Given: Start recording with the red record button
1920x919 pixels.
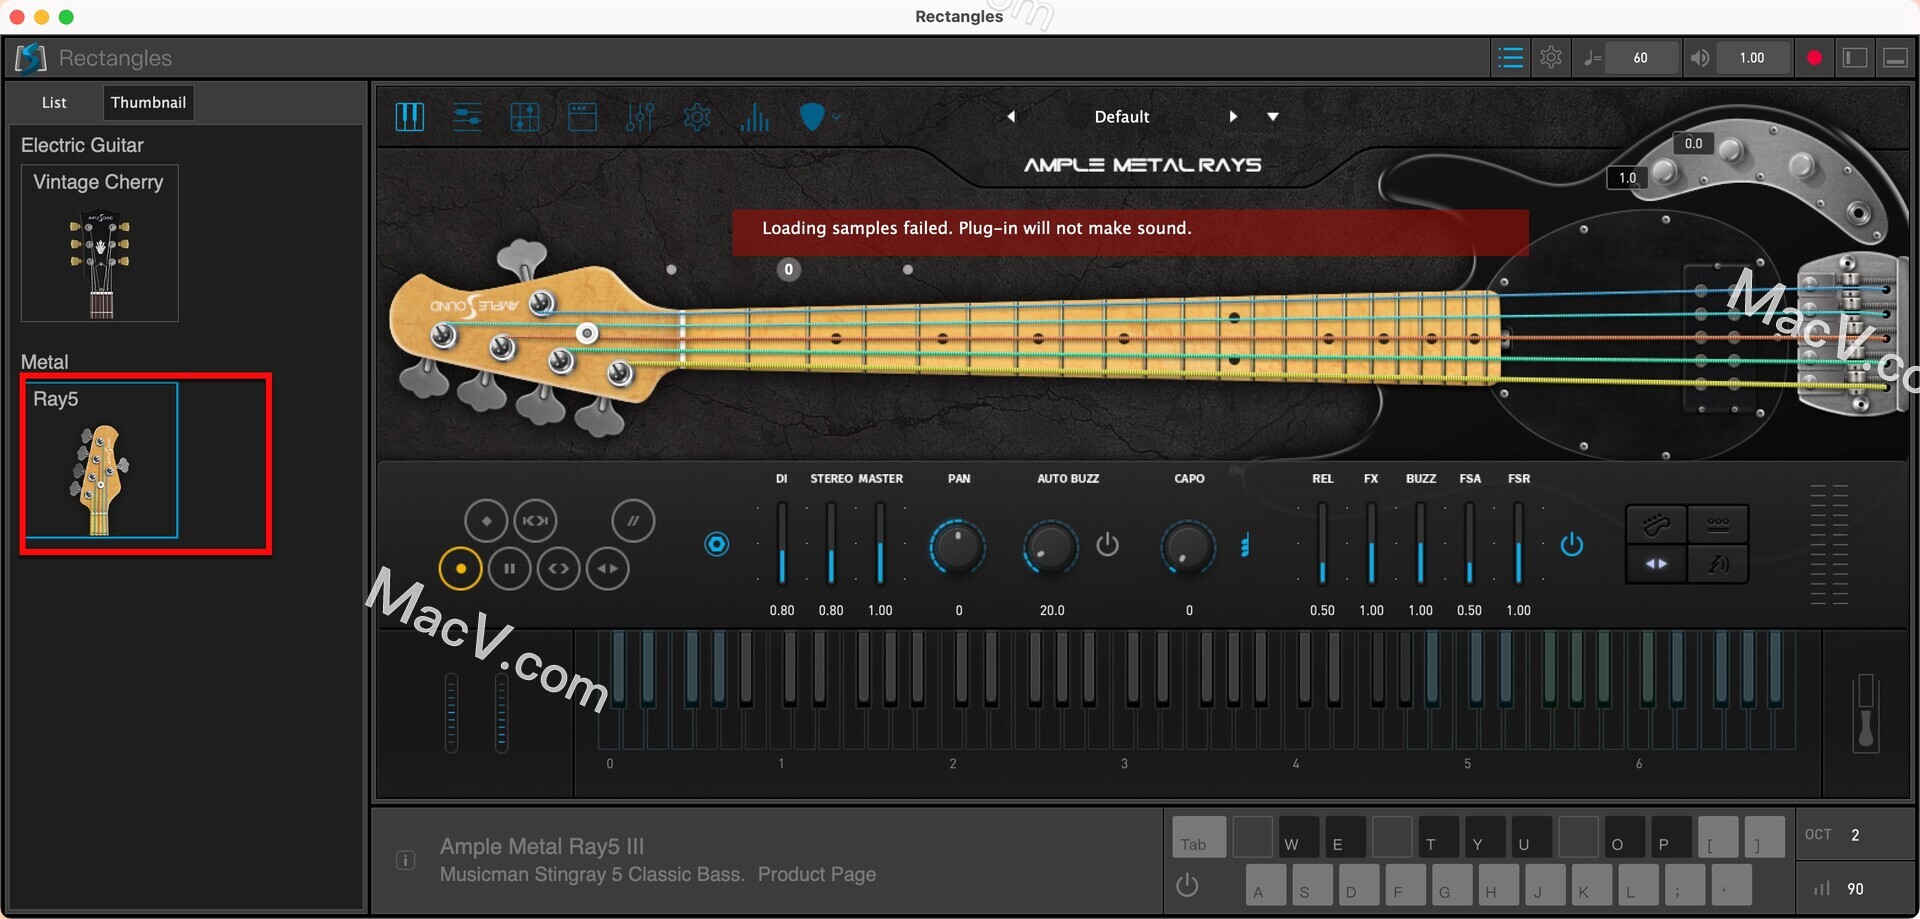Looking at the screenshot, I should 1815,58.
